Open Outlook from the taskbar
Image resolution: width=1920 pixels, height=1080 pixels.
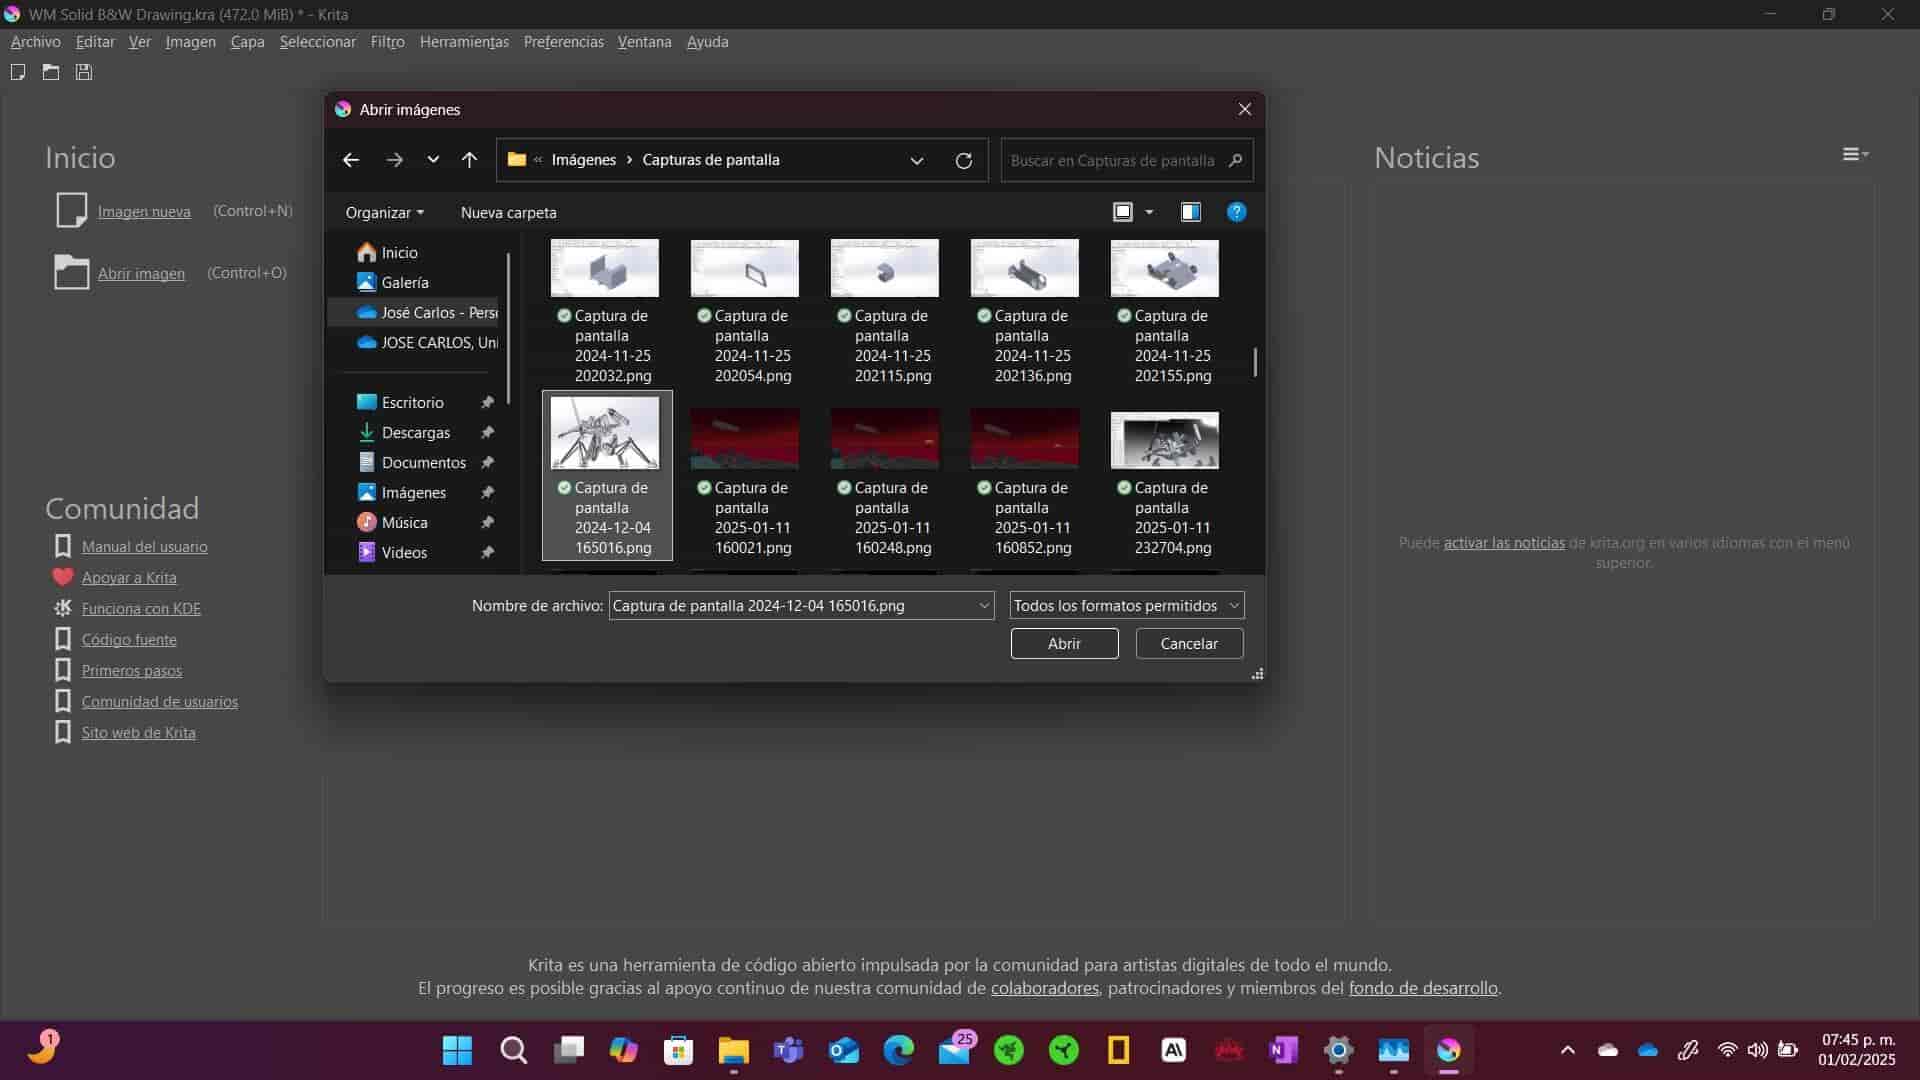[844, 1050]
